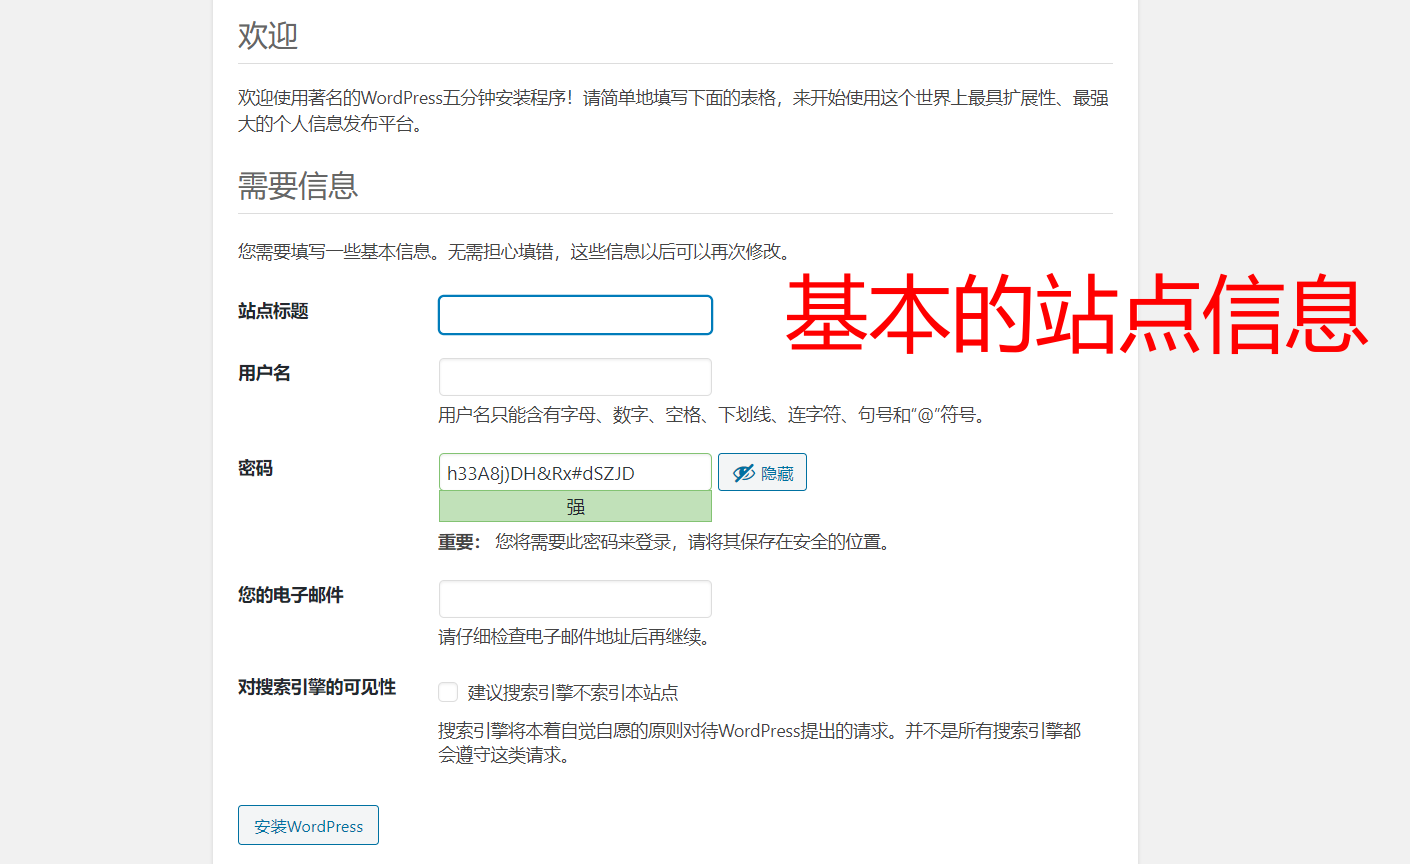Click the 安装WordPress button
The image size is (1410, 864).
(x=308, y=825)
